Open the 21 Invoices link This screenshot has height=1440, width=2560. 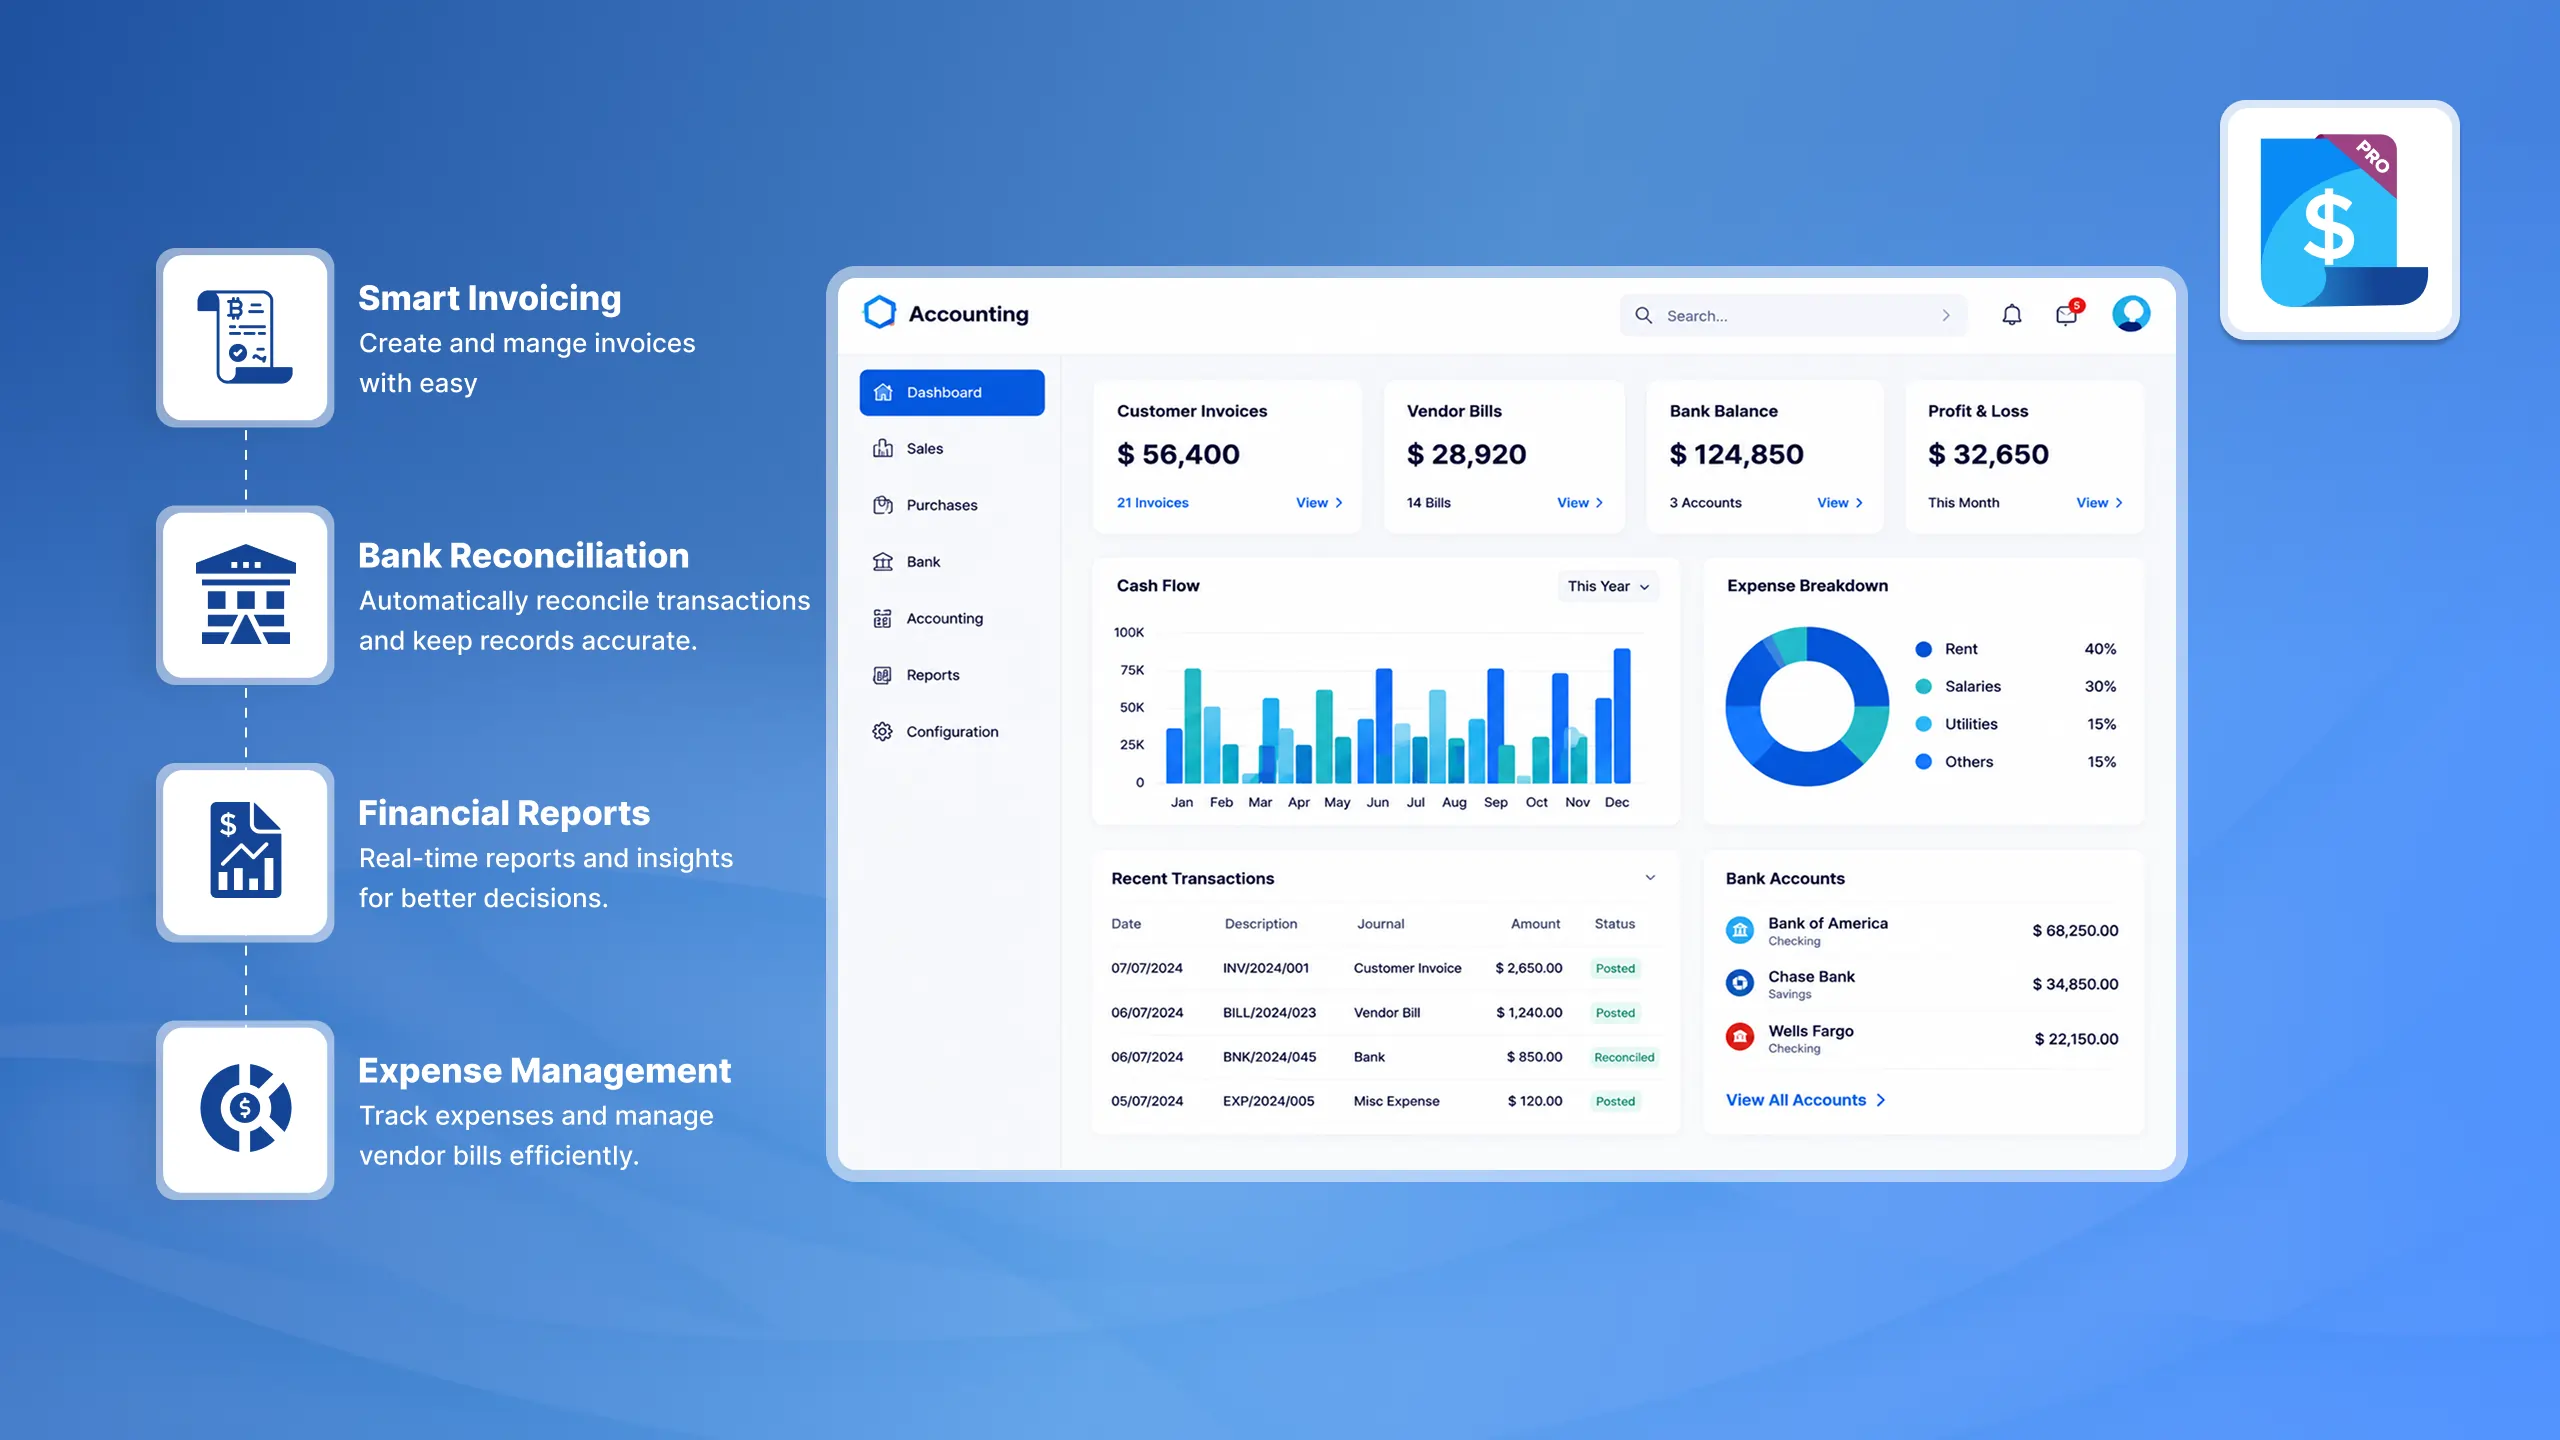pyautogui.click(x=1152, y=503)
